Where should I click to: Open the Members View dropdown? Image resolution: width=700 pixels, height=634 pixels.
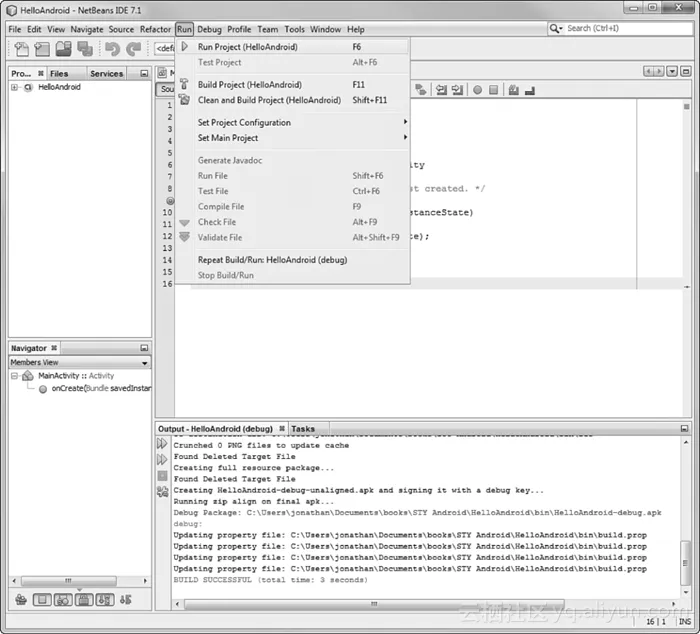tap(144, 363)
